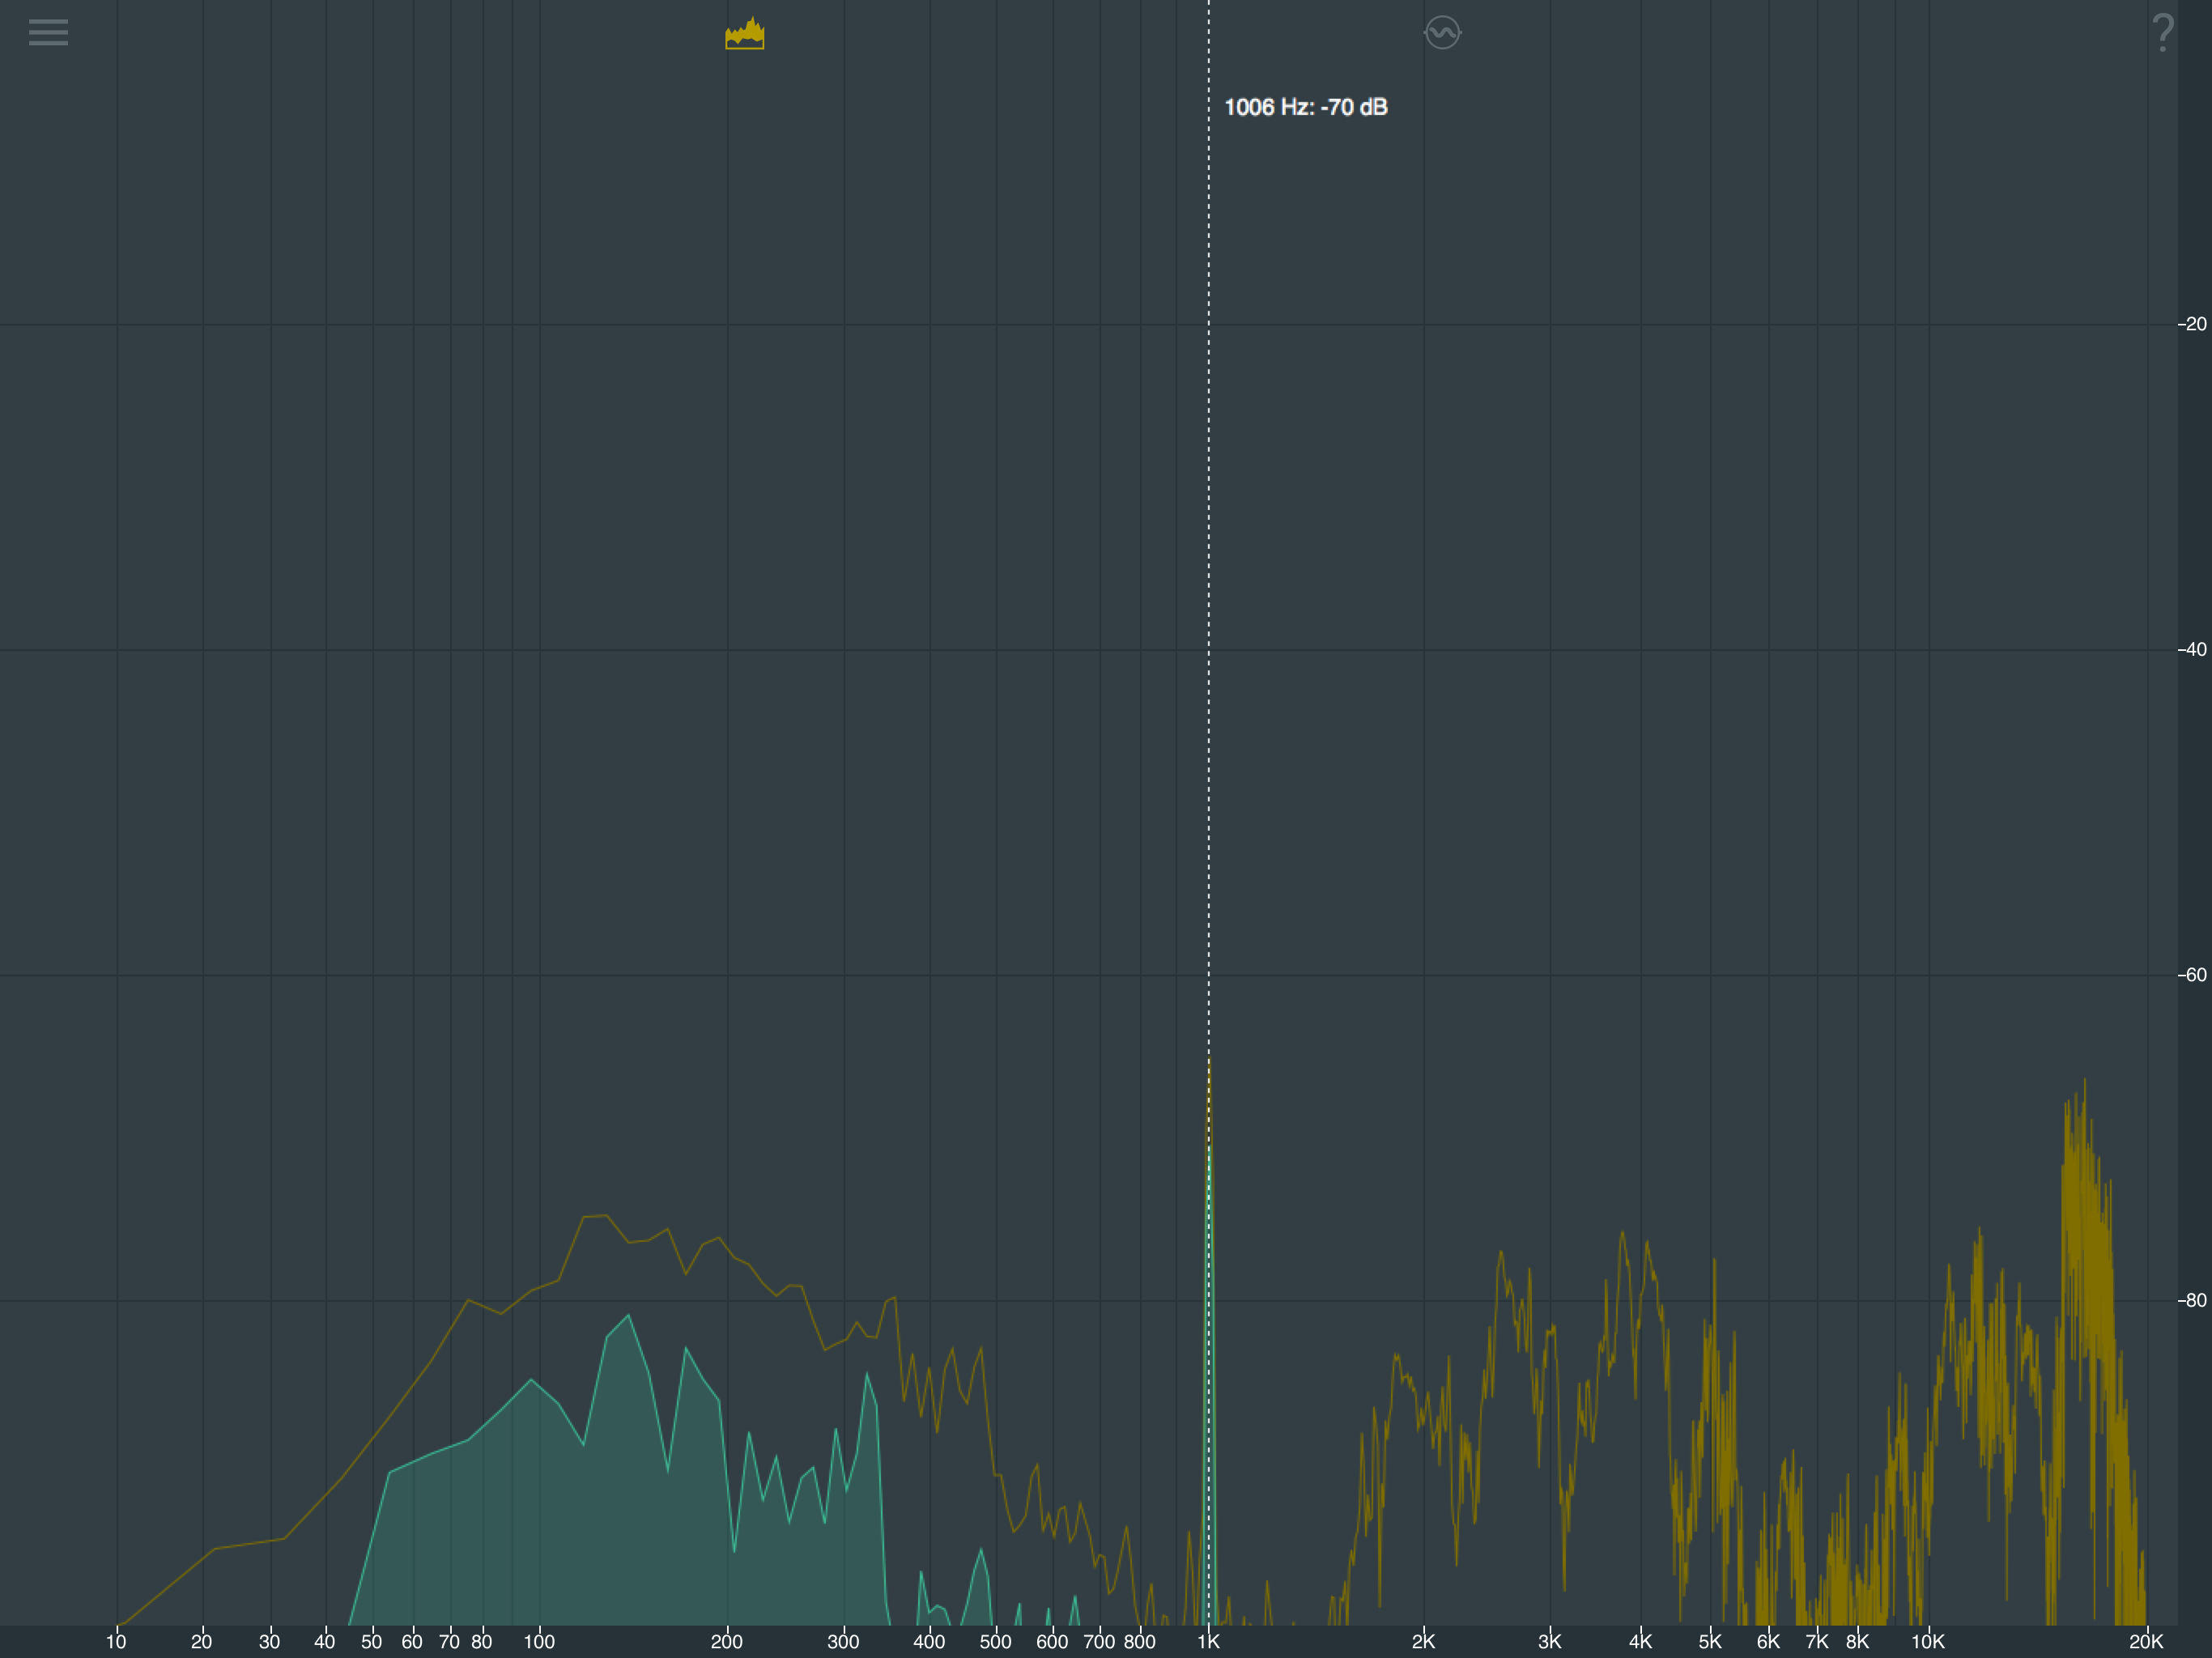Click the -20 dB level scale label
The width and height of the screenshot is (2212, 1658).
click(2192, 324)
